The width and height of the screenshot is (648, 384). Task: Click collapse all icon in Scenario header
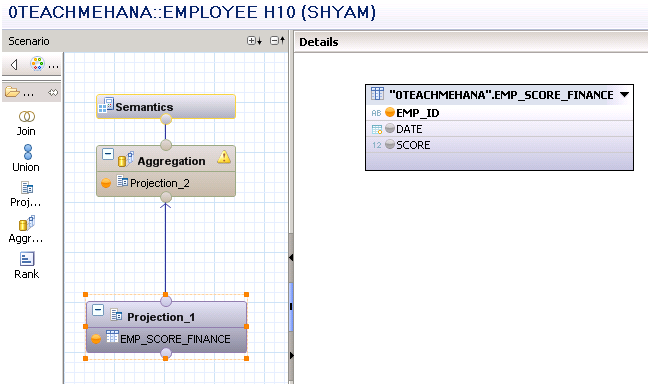pos(277,41)
